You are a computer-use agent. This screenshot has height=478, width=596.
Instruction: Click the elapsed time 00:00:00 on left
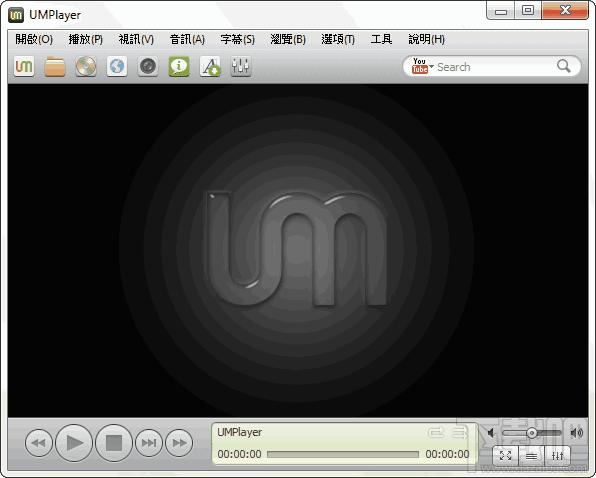pos(239,454)
